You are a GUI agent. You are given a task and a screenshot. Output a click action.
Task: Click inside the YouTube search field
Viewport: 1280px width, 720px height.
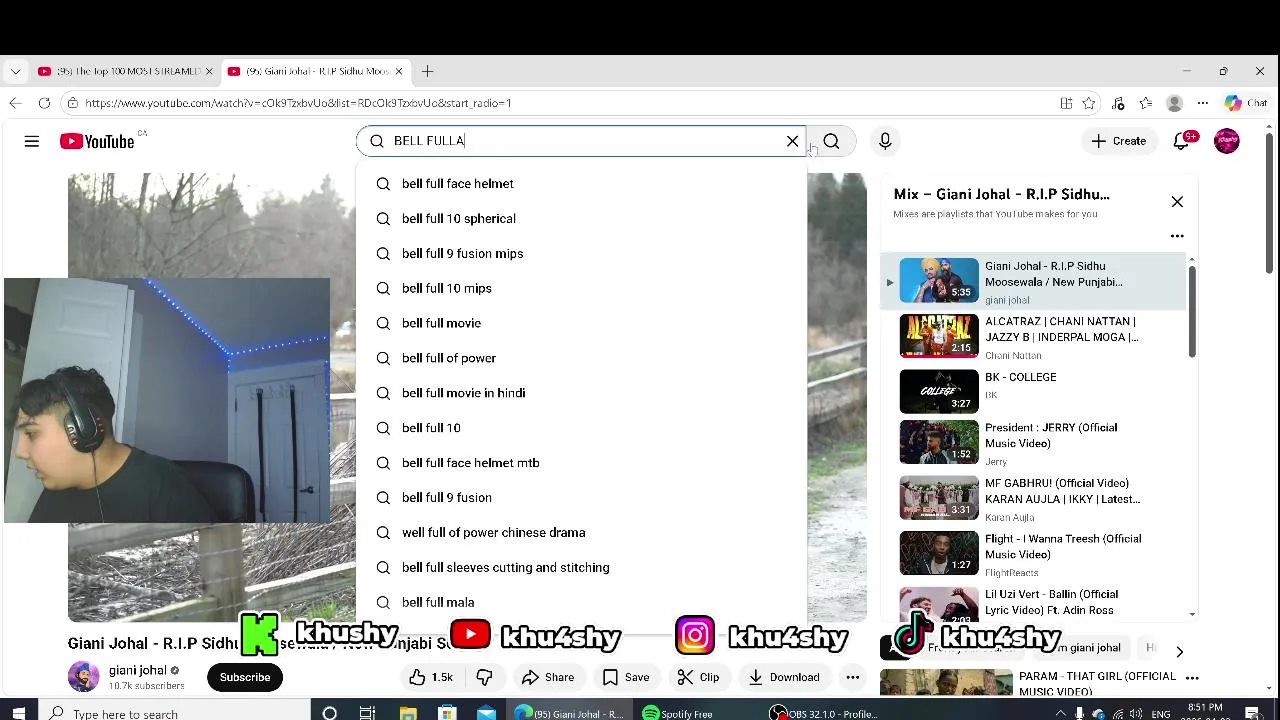click(x=580, y=141)
